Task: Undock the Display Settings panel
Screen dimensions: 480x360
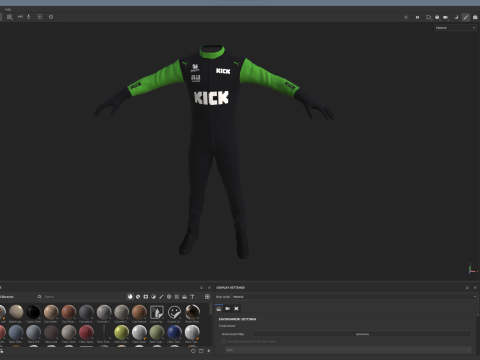Action: tap(467, 287)
